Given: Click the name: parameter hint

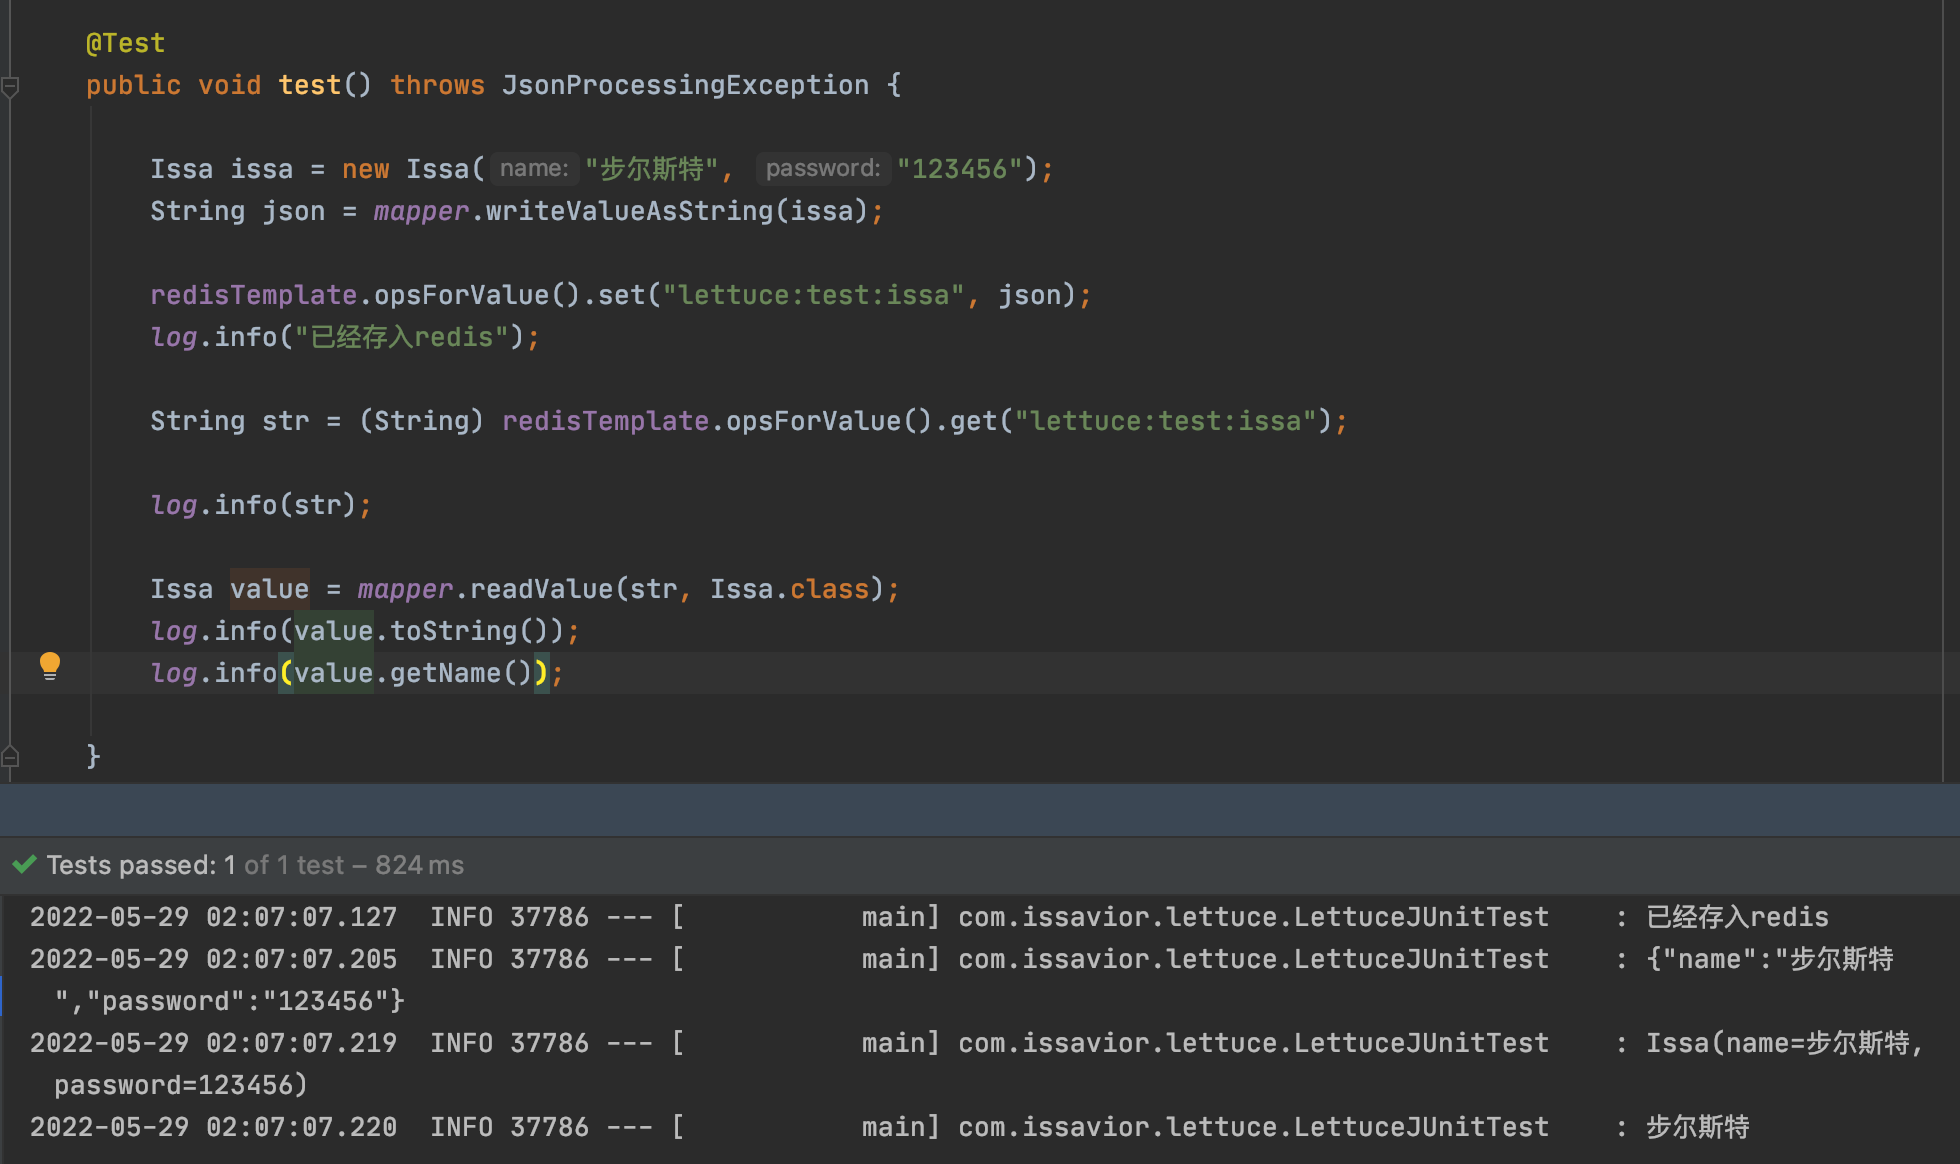Looking at the screenshot, I should [x=534, y=168].
